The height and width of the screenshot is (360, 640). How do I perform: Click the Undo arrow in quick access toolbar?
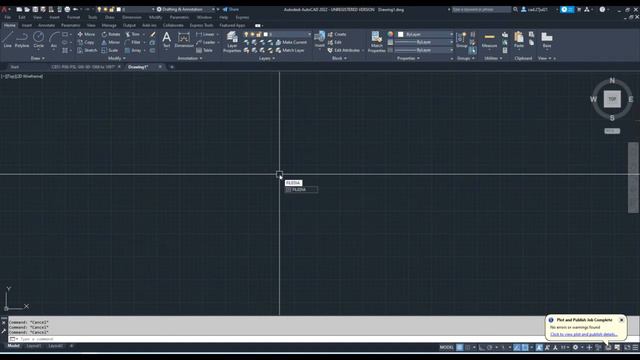click(75, 9)
